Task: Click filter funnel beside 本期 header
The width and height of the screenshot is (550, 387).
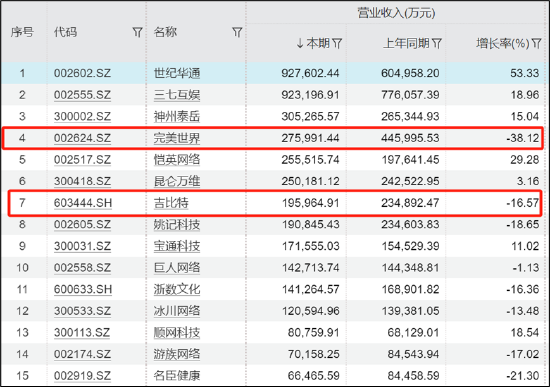Action: point(337,44)
